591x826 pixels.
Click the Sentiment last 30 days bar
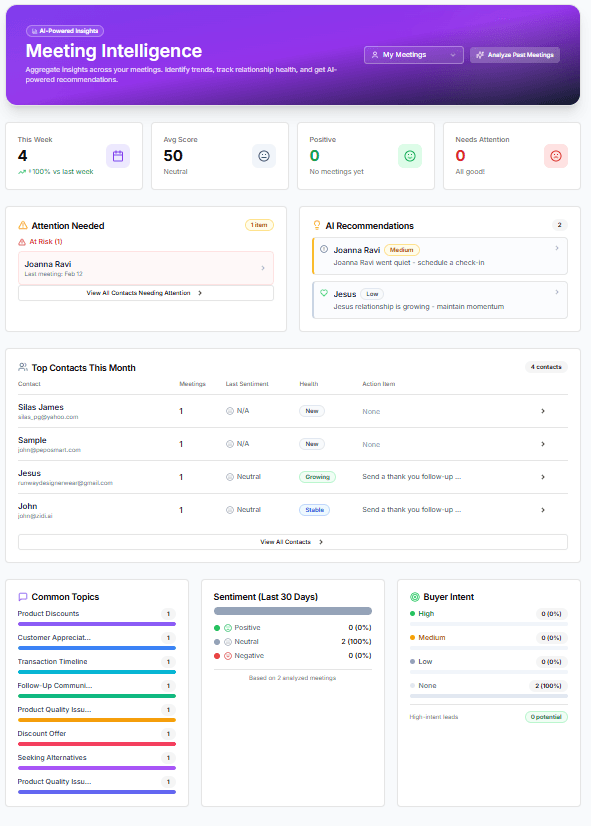(293, 611)
